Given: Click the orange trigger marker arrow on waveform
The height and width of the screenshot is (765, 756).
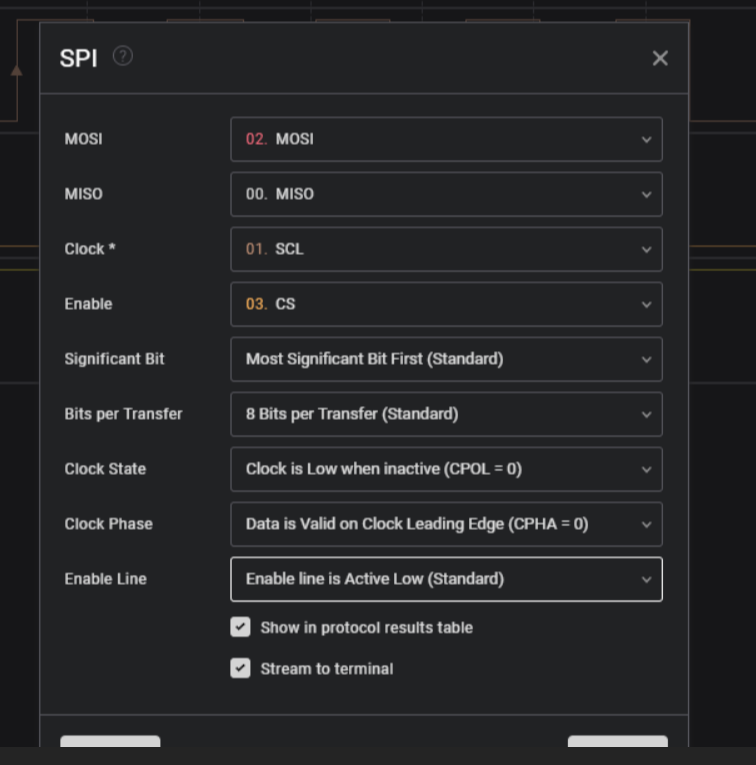Looking at the screenshot, I should (x=16, y=70).
